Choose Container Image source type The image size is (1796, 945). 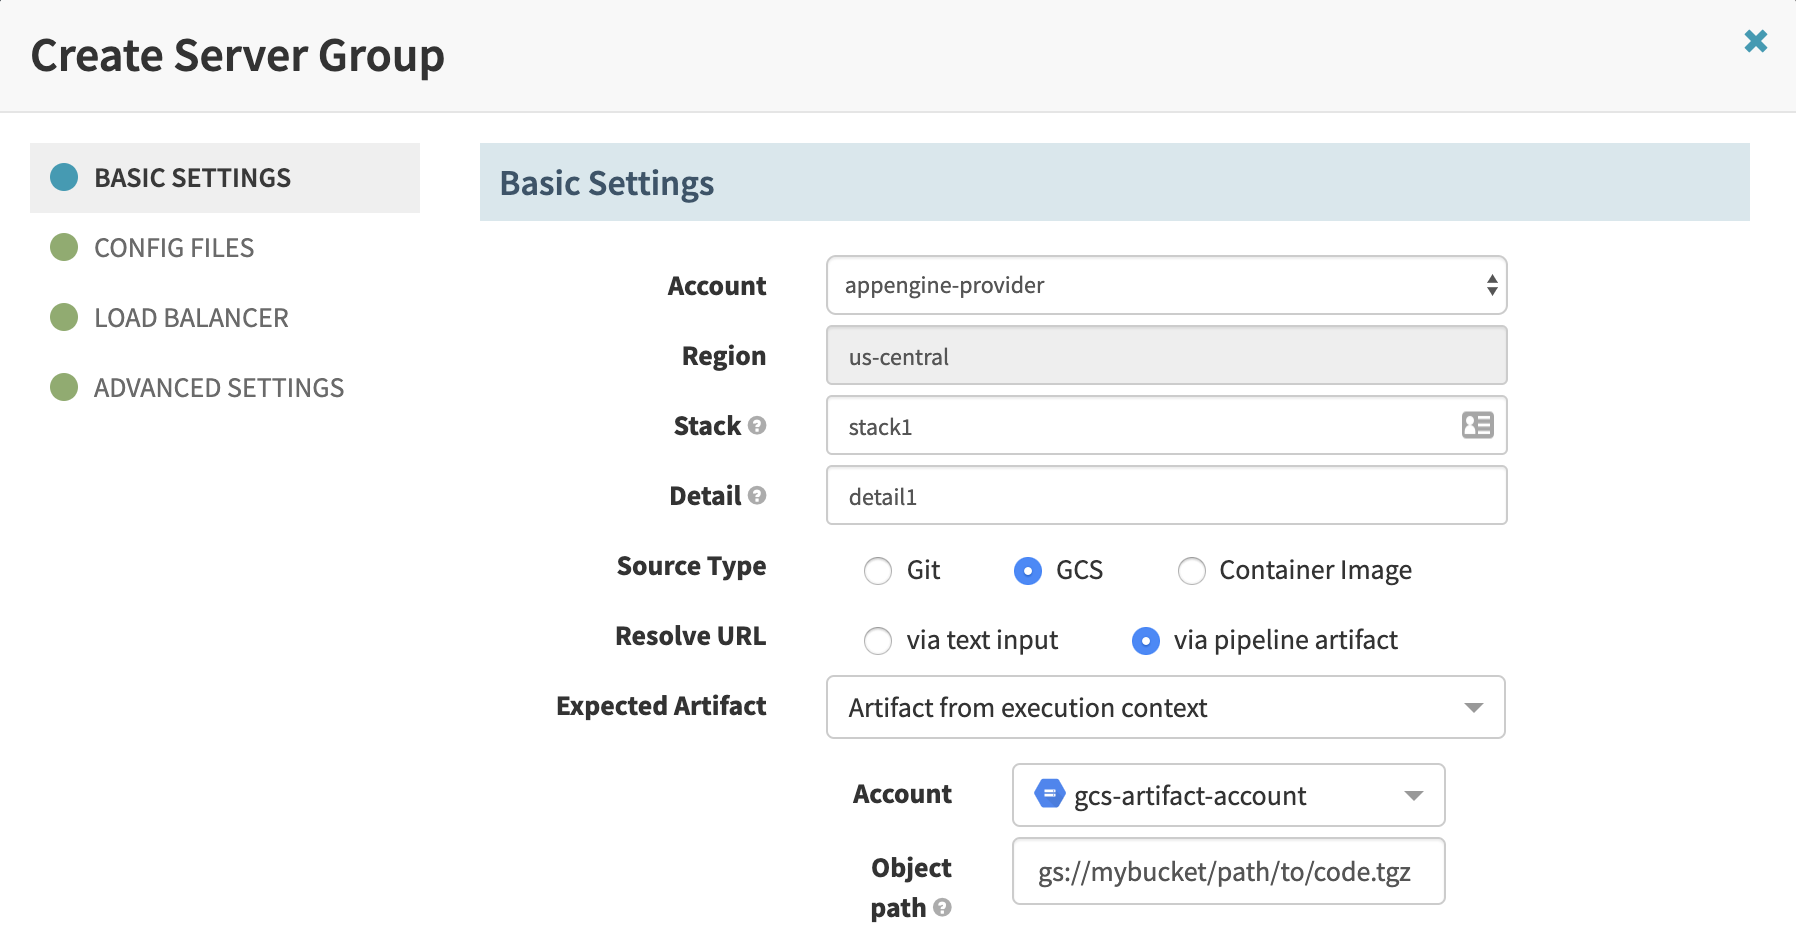pos(1191,570)
